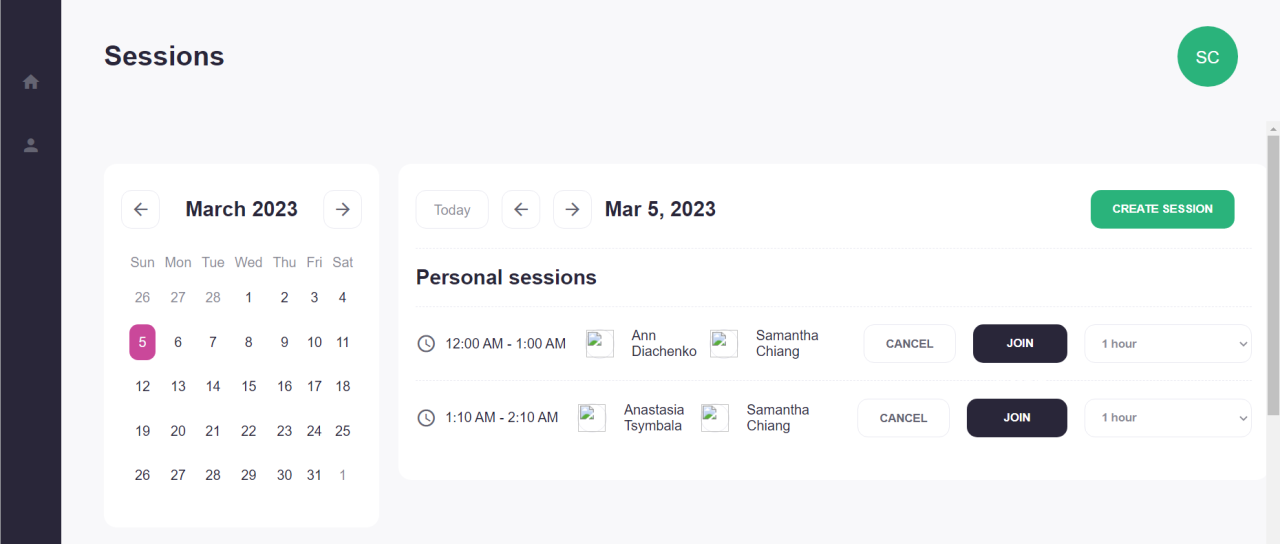
Task: Open the home icon in sidebar
Action: 31,82
